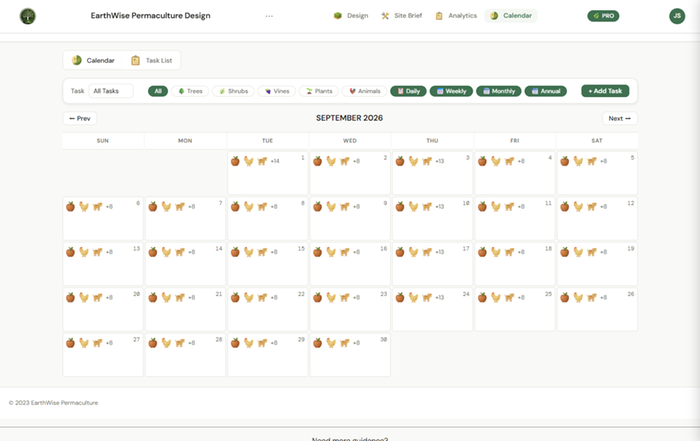Click the apple icon on September 13
This screenshot has width=700, height=441.
point(71,252)
